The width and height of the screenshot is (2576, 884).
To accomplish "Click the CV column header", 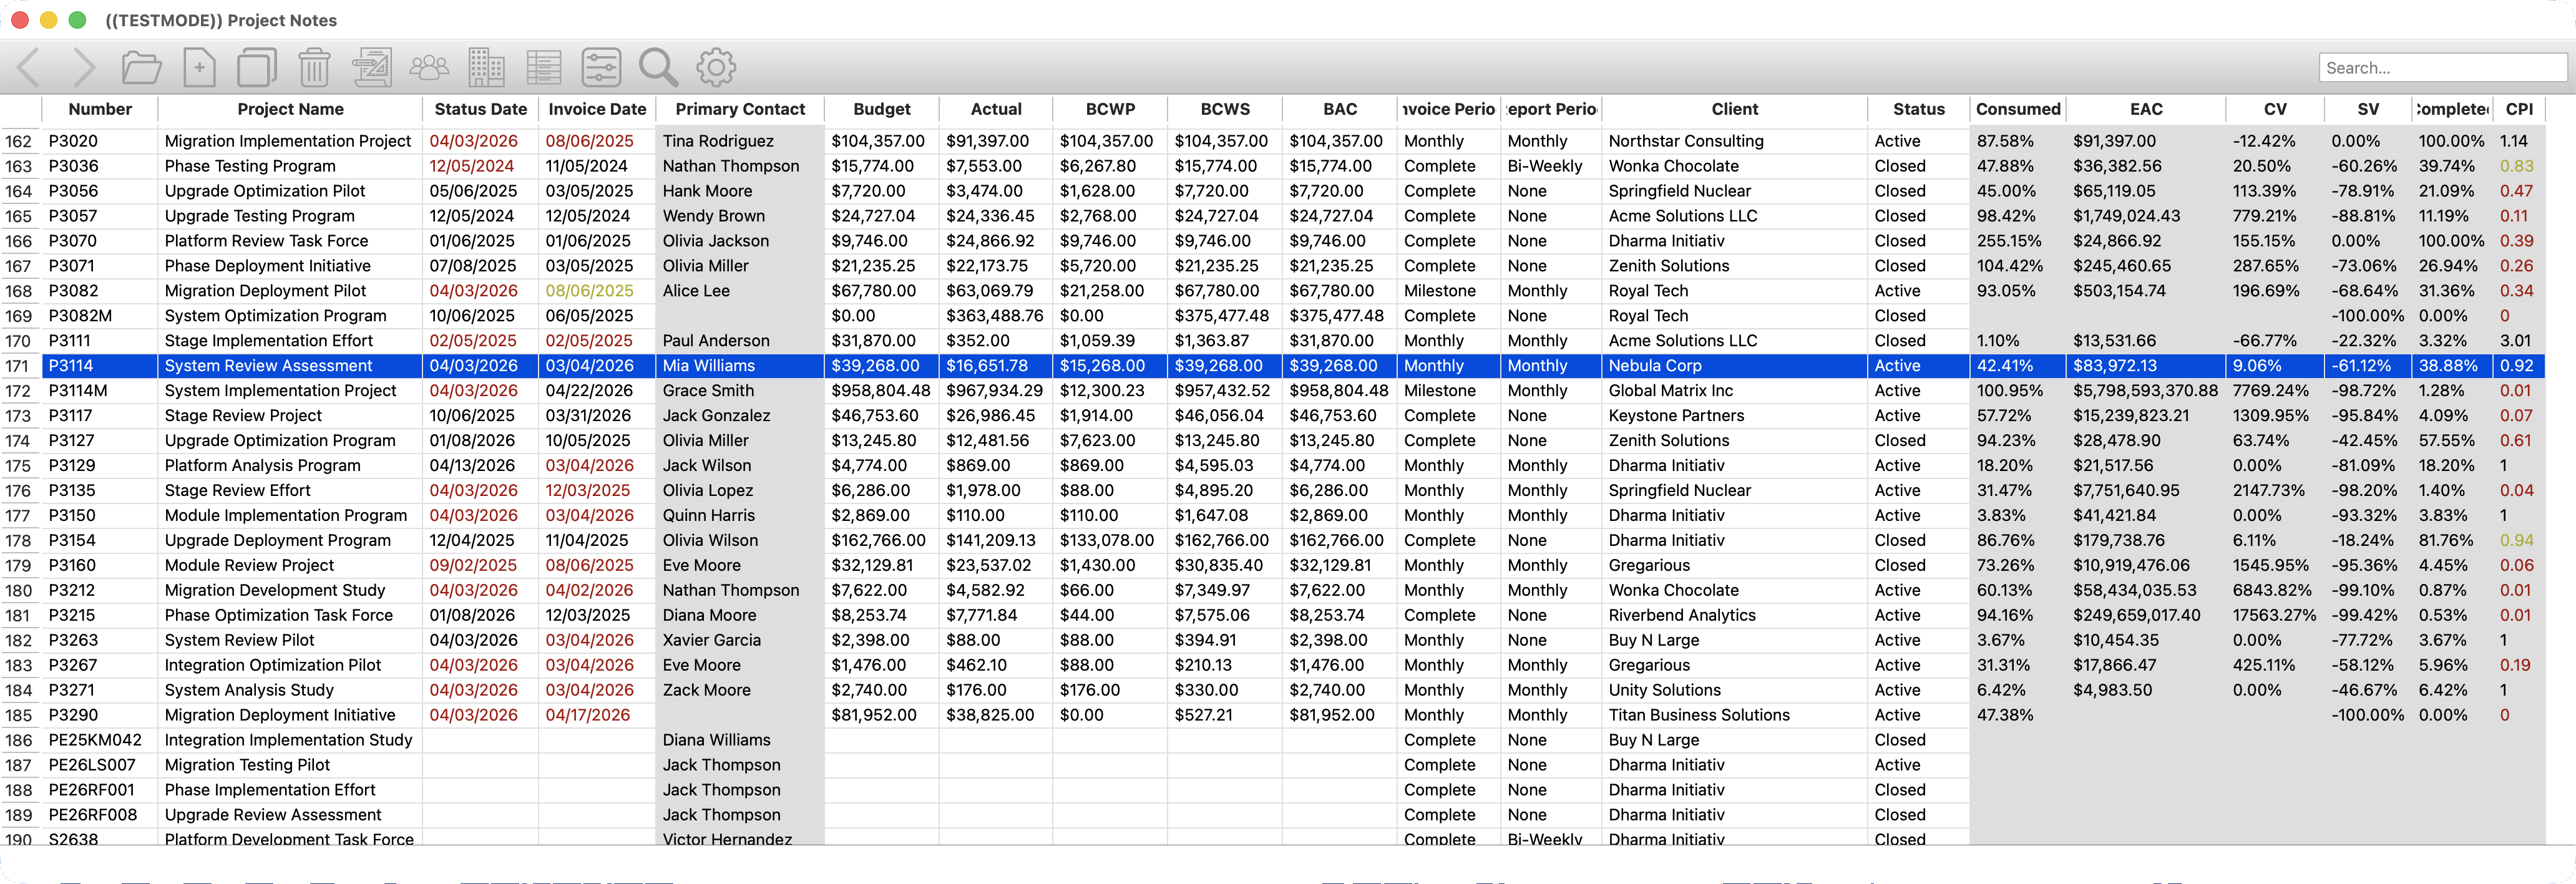I will (x=2275, y=109).
